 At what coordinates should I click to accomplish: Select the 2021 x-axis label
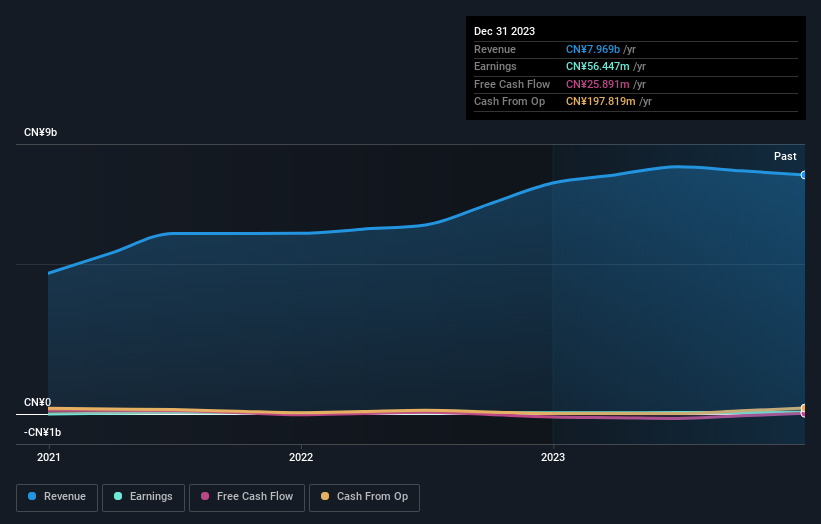tap(49, 458)
